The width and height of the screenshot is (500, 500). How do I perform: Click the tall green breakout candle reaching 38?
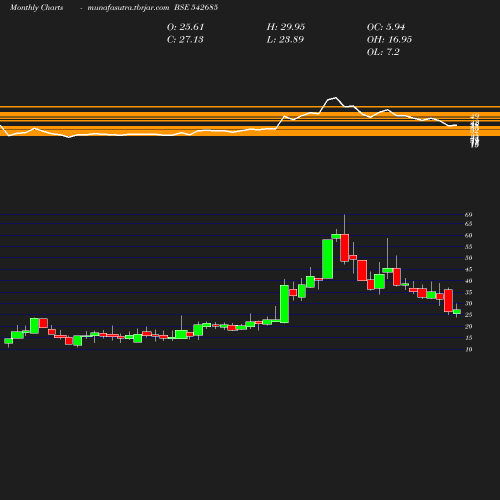284,304
